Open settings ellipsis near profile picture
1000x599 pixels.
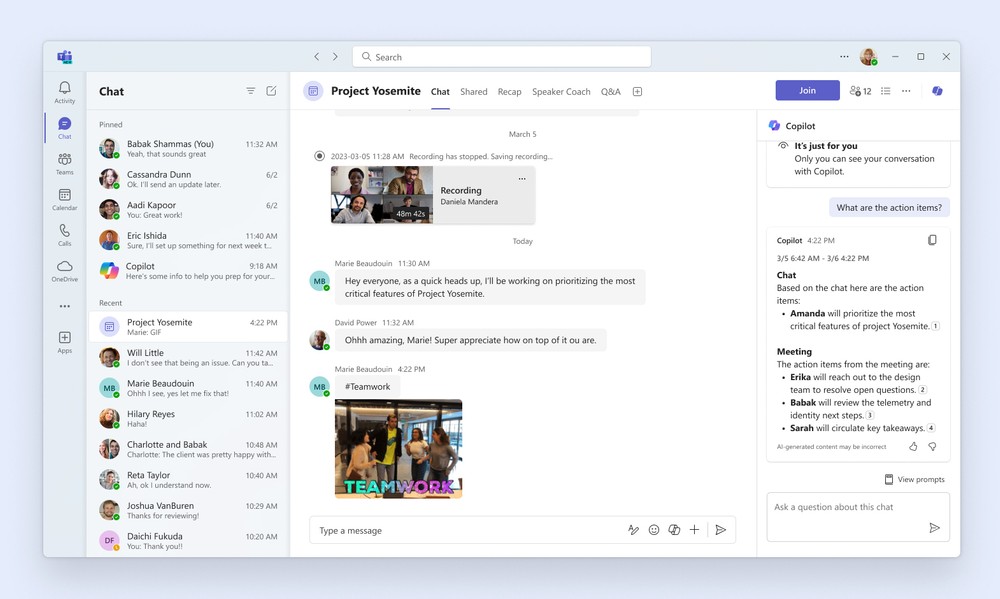(x=844, y=57)
